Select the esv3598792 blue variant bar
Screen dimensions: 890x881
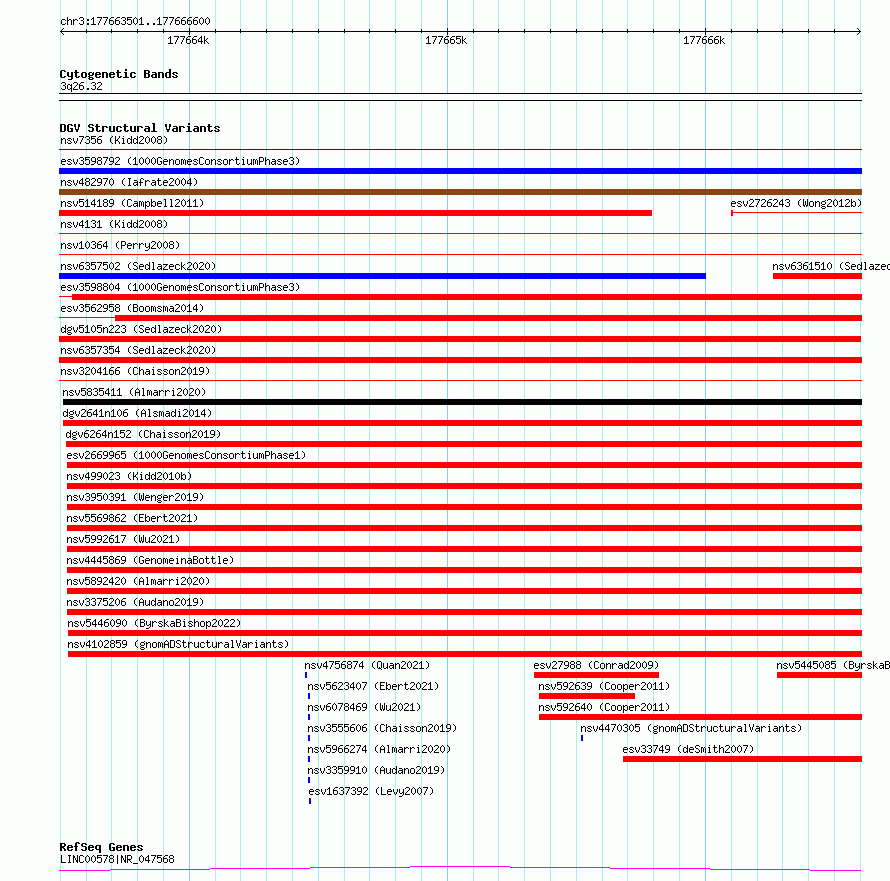tap(460, 171)
